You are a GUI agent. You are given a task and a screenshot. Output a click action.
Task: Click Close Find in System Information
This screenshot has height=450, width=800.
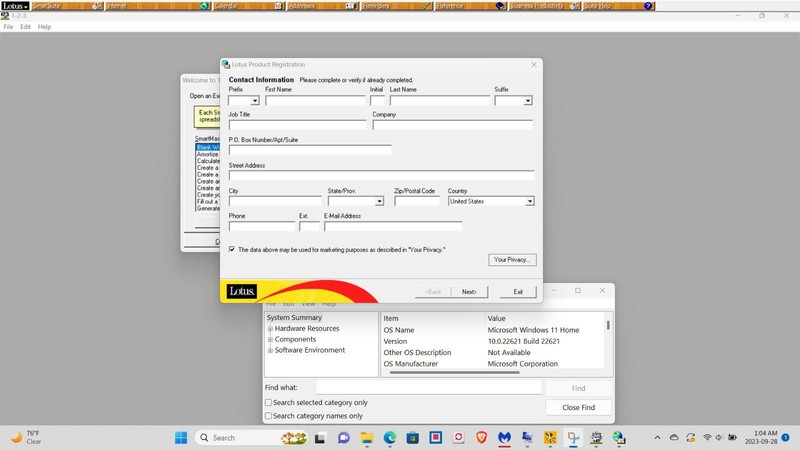tap(579, 407)
